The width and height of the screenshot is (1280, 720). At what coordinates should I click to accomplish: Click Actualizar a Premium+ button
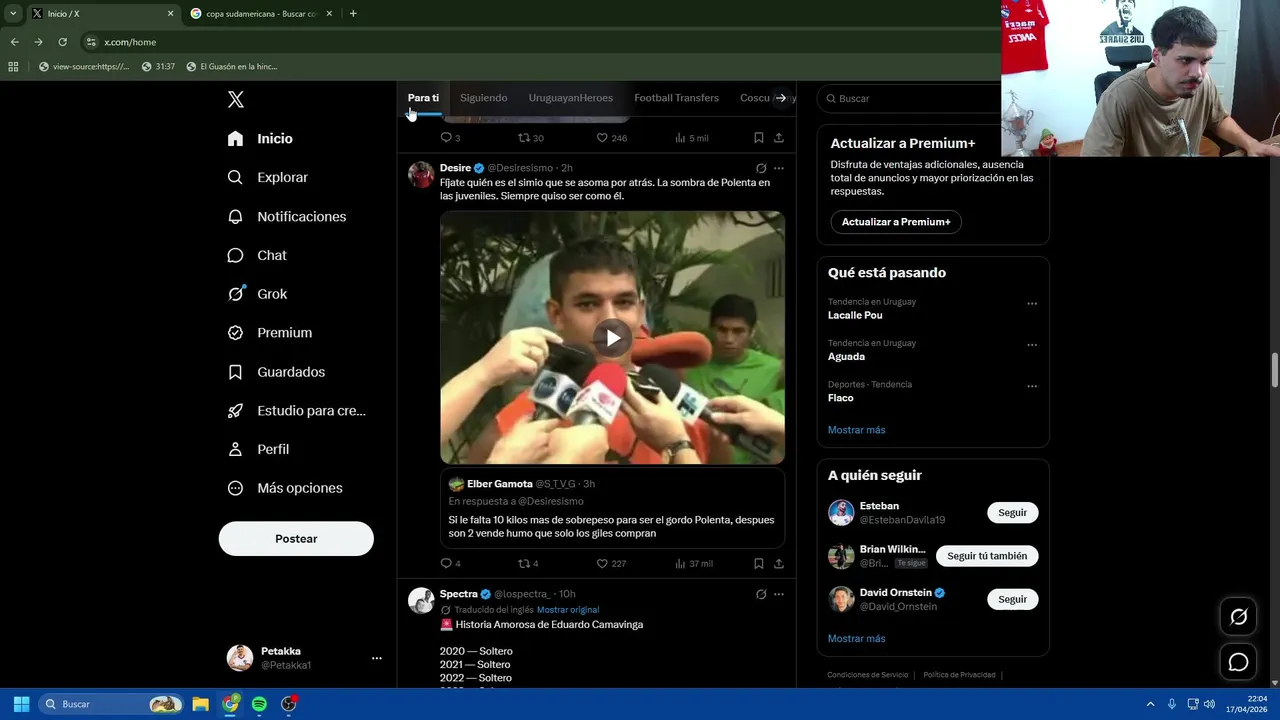[x=896, y=222]
